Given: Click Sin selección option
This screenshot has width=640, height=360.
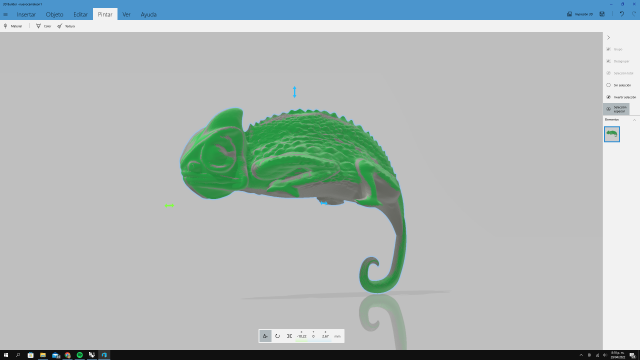Looking at the screenshot, I should click(x=618, y=85).
